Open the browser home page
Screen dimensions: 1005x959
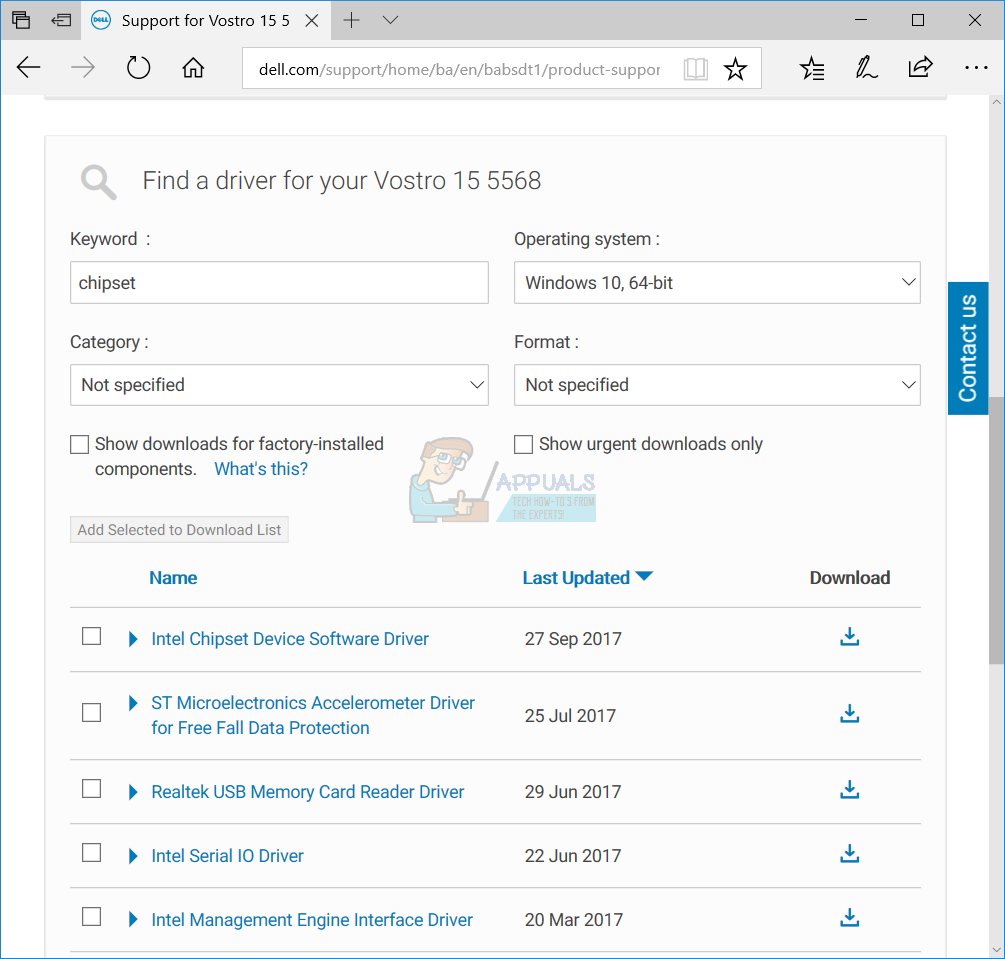pyautogui.click(x=193, y=67)
